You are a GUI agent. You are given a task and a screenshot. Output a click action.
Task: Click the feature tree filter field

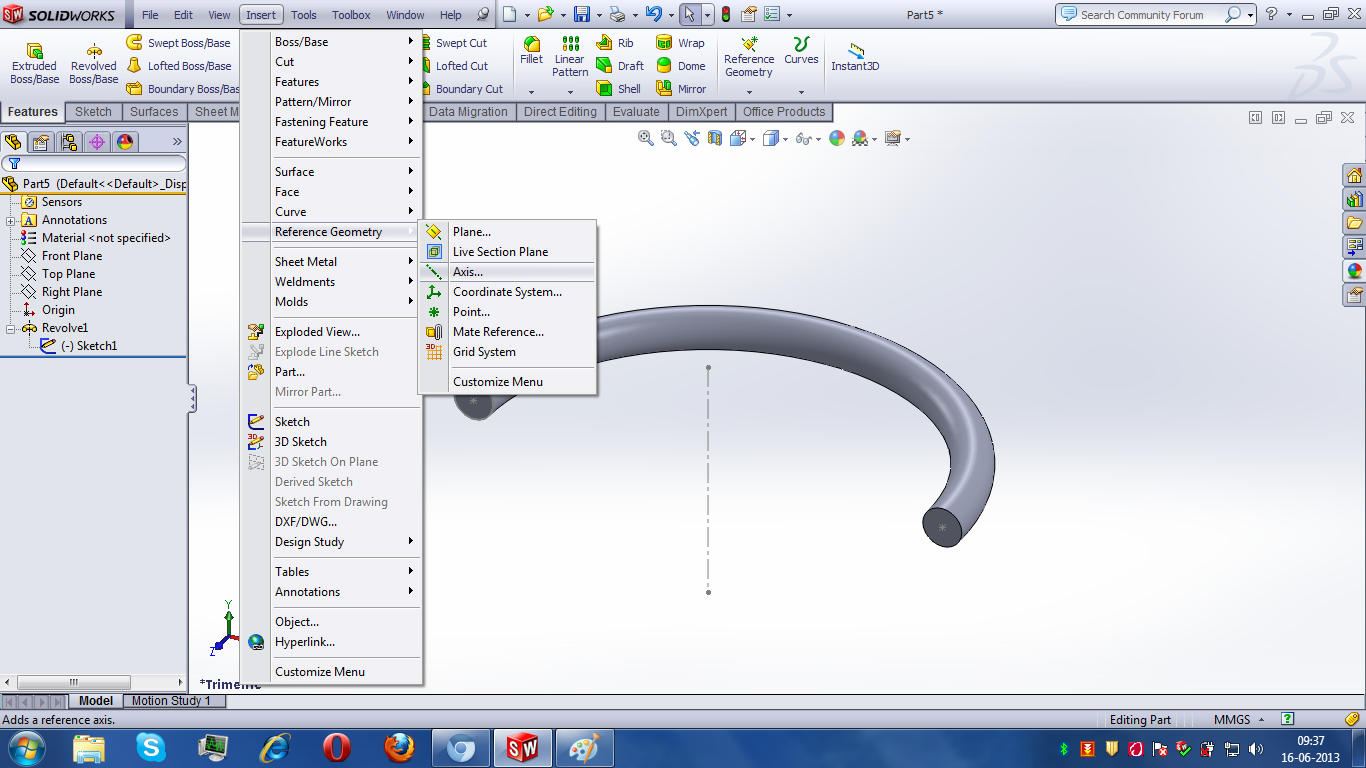[x=94, y=163]
